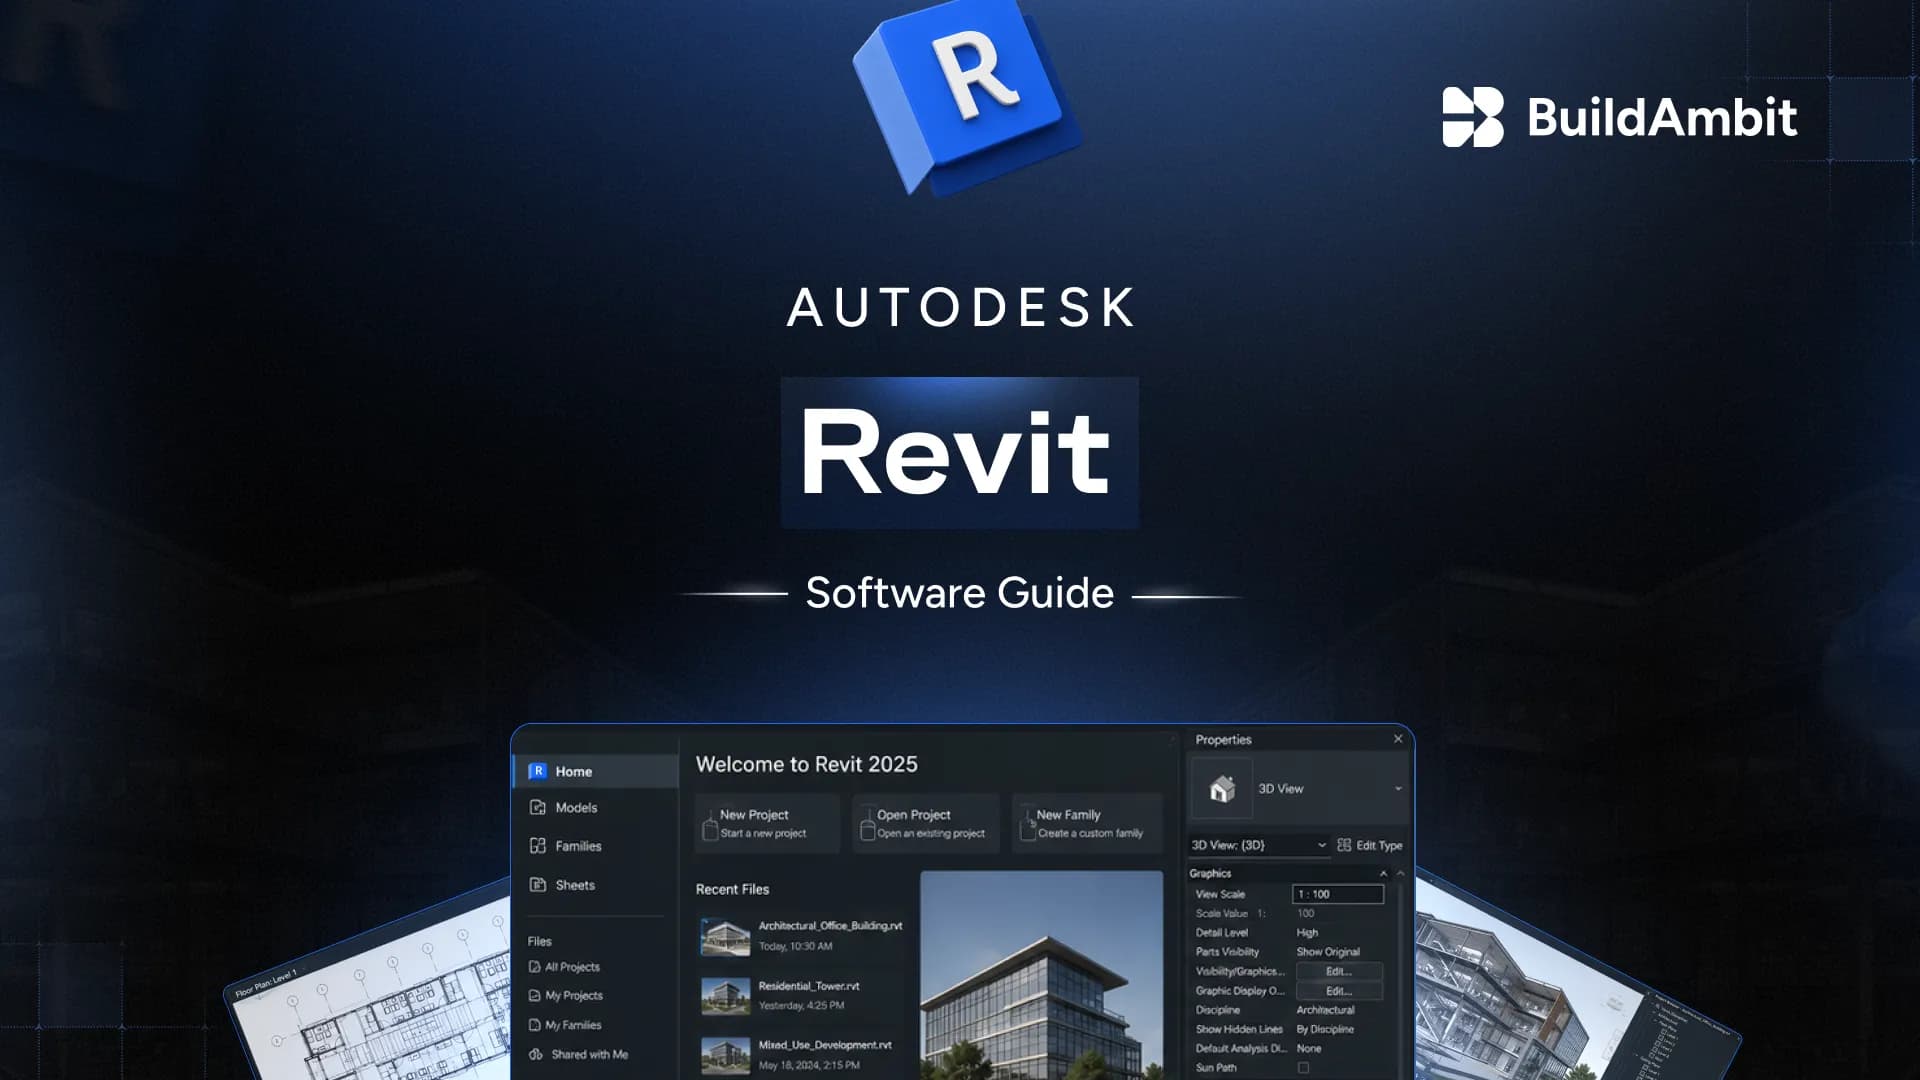Open the Models section icon

537,807
